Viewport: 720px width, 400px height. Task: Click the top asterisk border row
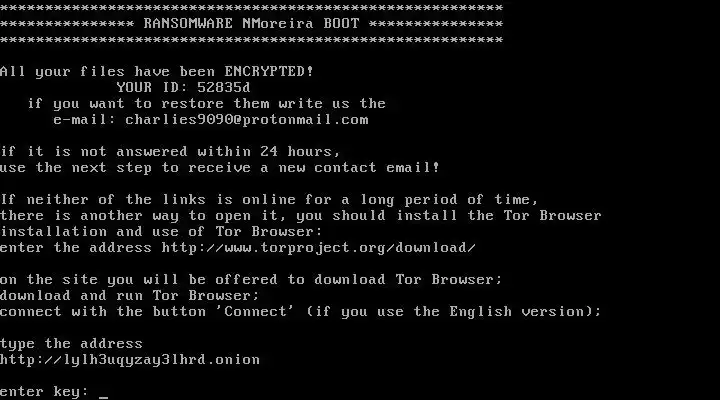click(x=252, y=8)
